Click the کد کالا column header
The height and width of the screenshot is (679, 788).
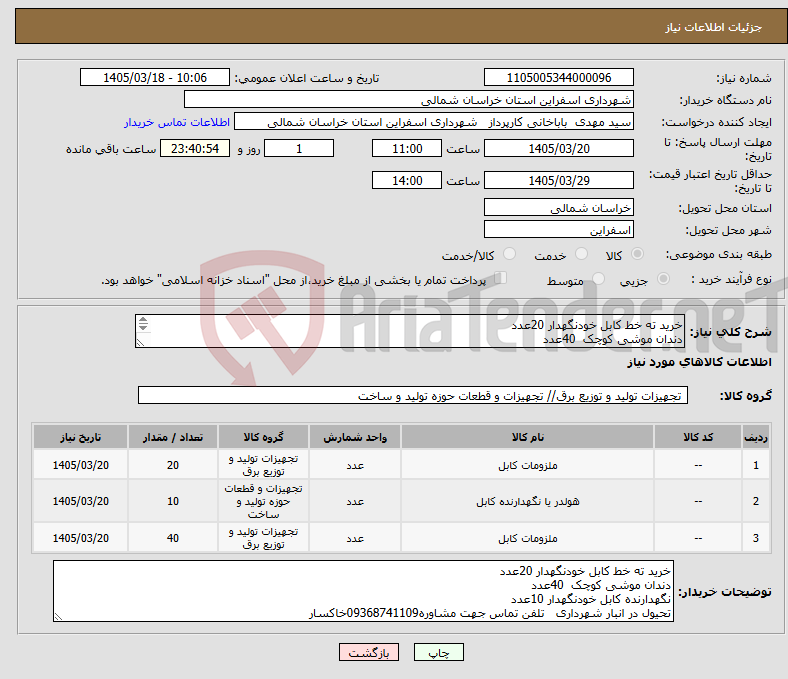coord(698,437)
